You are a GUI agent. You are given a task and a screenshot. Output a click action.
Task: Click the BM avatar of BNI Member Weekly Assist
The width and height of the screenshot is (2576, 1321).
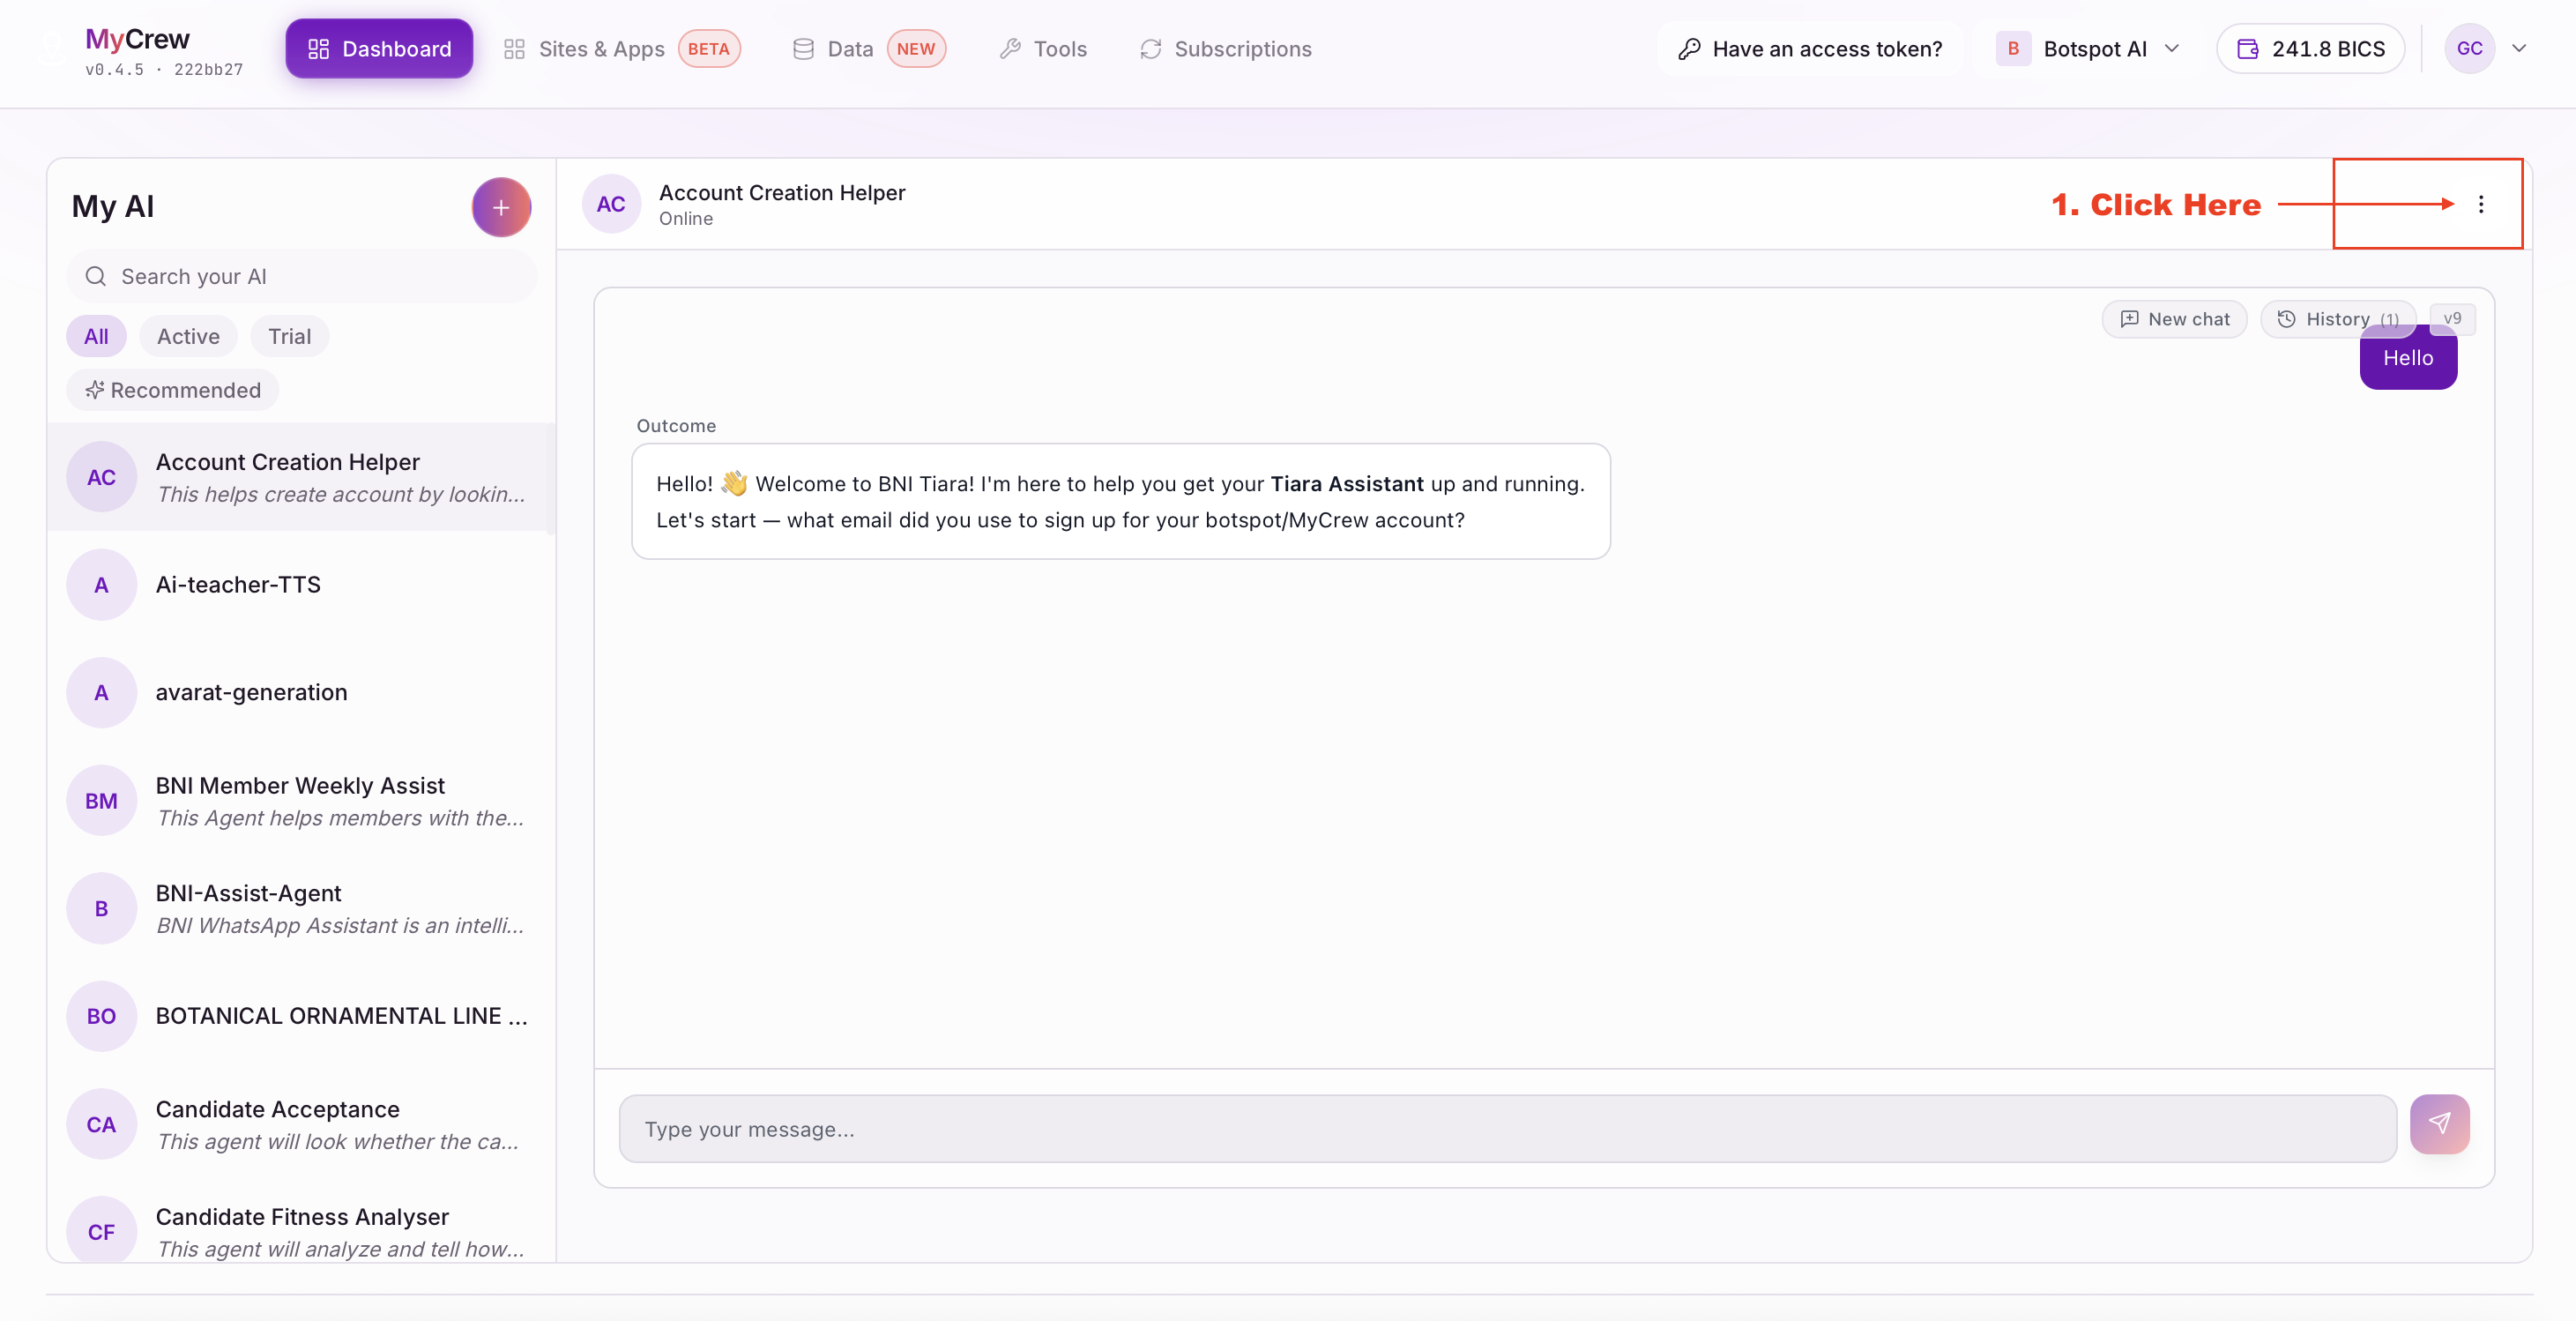101,801
